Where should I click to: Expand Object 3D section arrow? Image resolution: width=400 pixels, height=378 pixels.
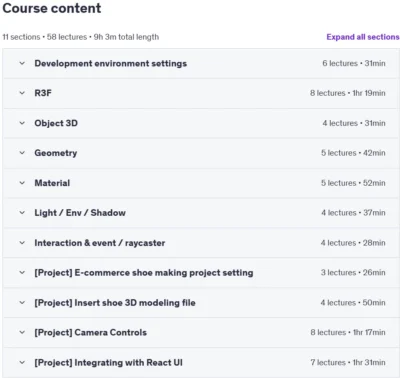click(x=22, y=123)
